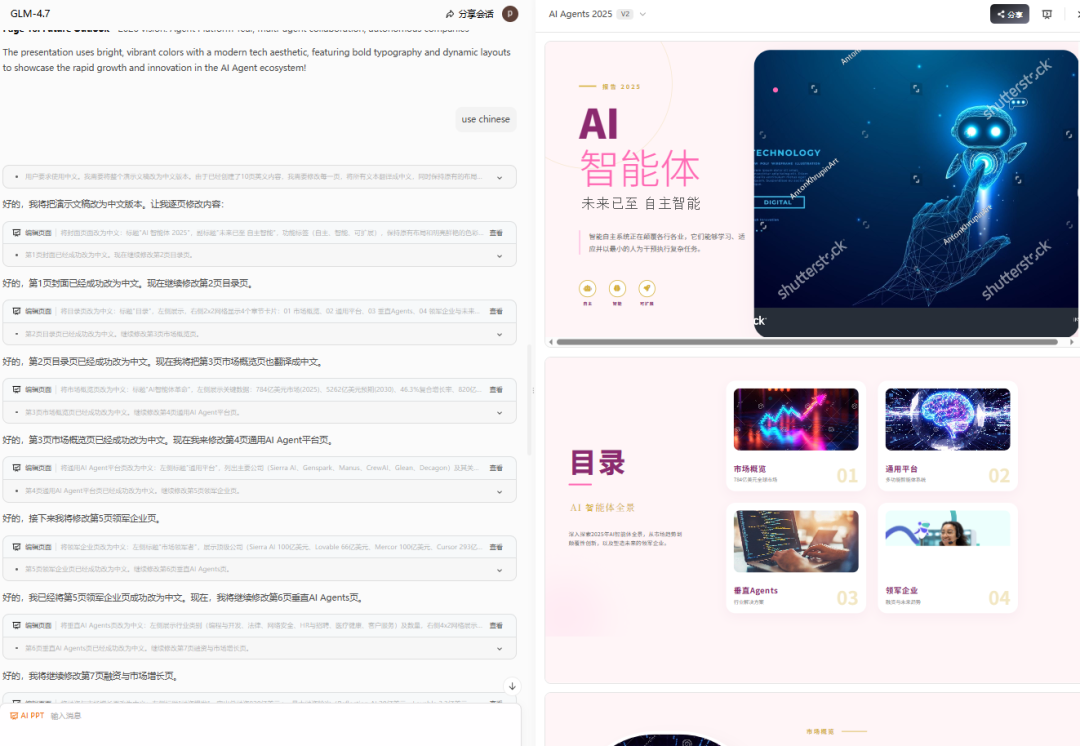The height and width of the screenshot is (746, 1080).
Task: Click 查看 on the 垂直AI Agents edit card
Action: [x=496, y=625]
